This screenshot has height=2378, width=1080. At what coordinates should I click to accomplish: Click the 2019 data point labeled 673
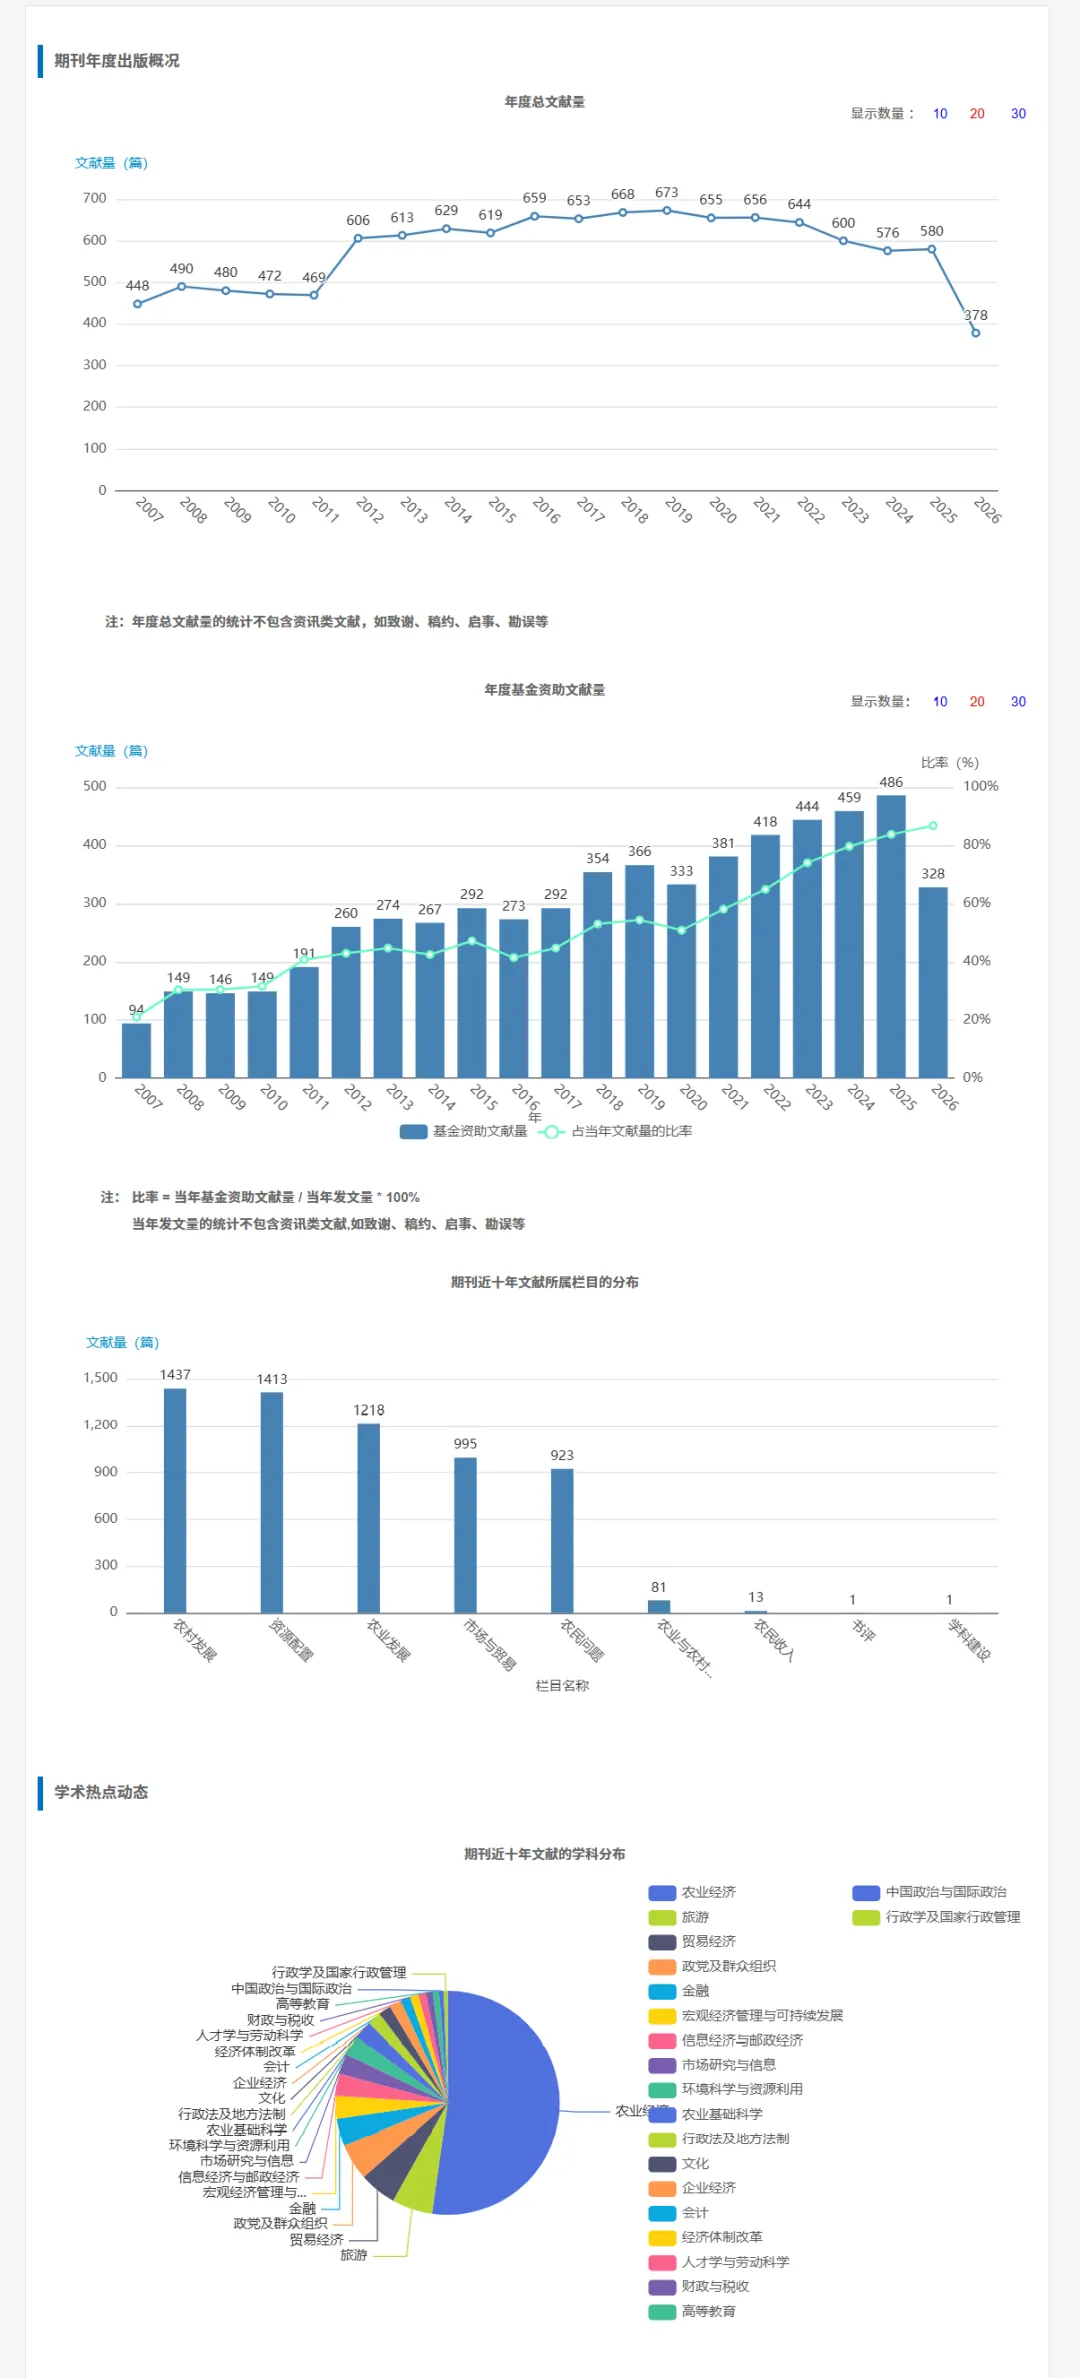pyautogui.click(x=667, y=211)
